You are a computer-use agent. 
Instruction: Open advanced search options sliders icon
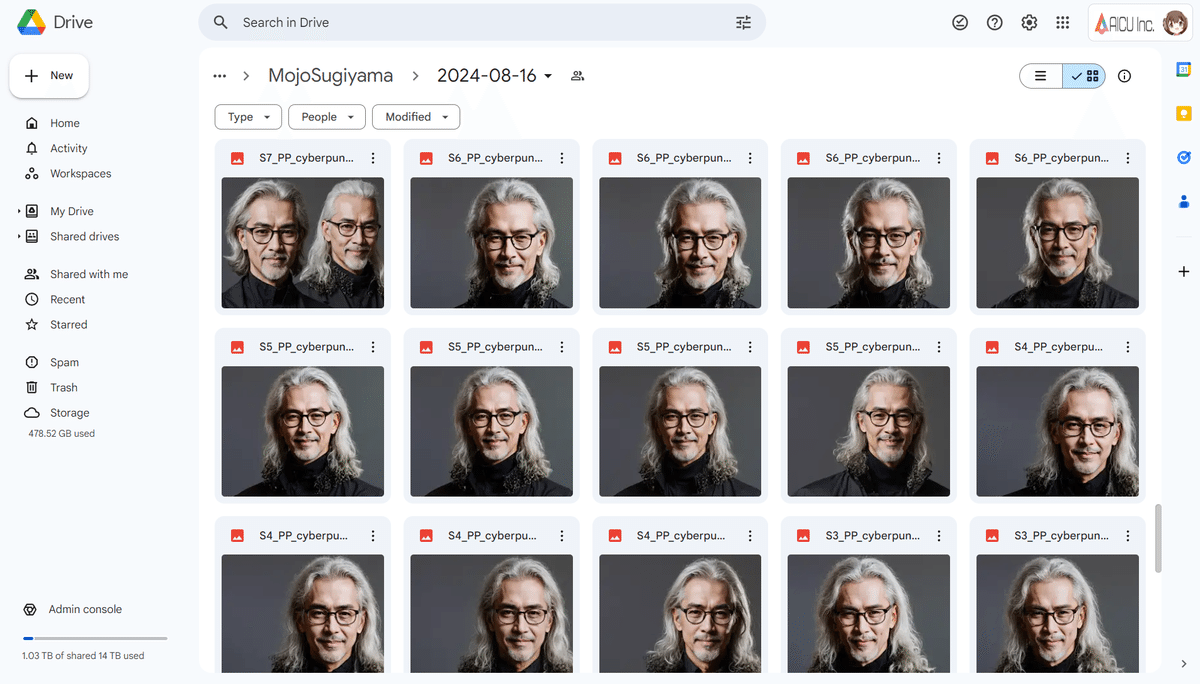pos(743,22)
